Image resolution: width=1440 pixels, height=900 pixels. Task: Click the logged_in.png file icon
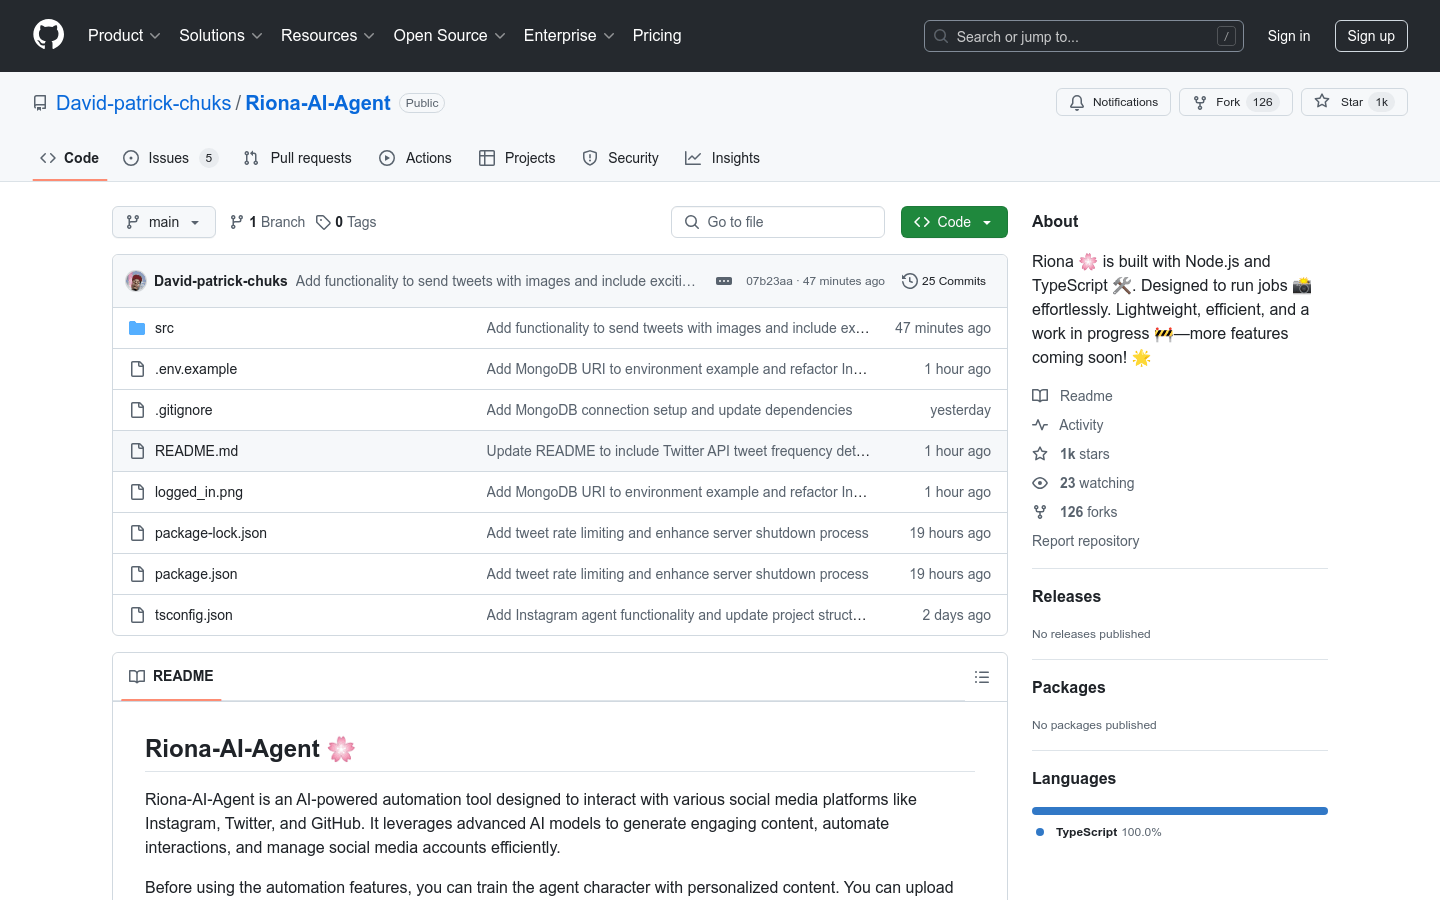pyautogui.click(x=138, y=492)
